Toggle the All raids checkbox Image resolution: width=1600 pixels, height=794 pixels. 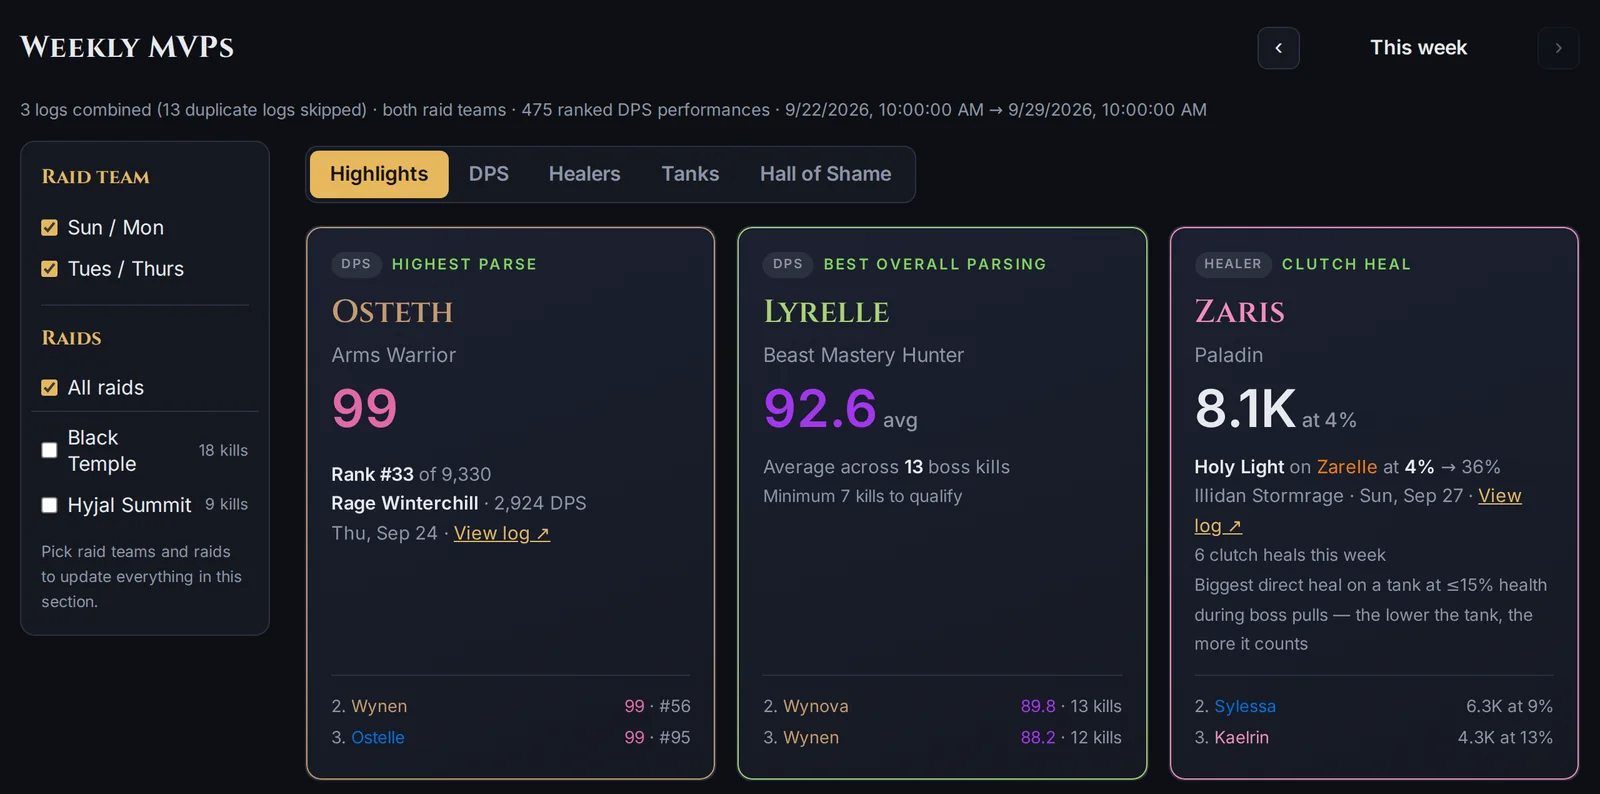[x=49, y=388]
